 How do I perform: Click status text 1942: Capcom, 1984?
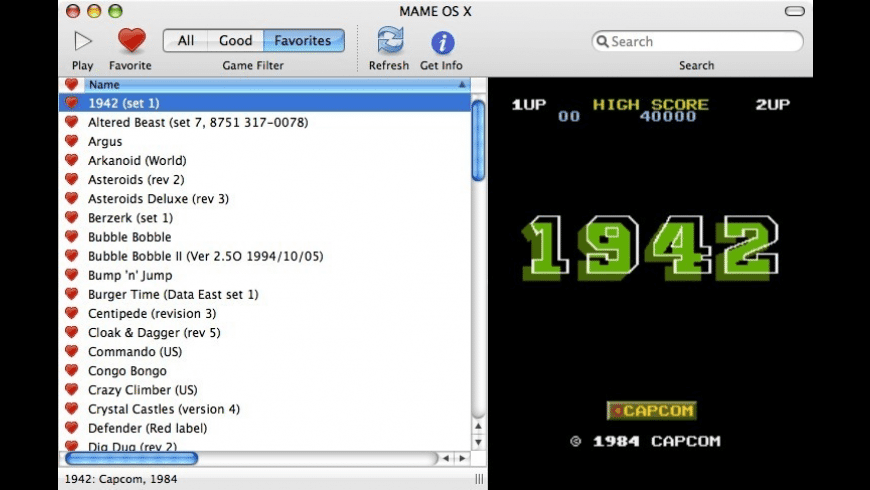(x=121, y=479)
